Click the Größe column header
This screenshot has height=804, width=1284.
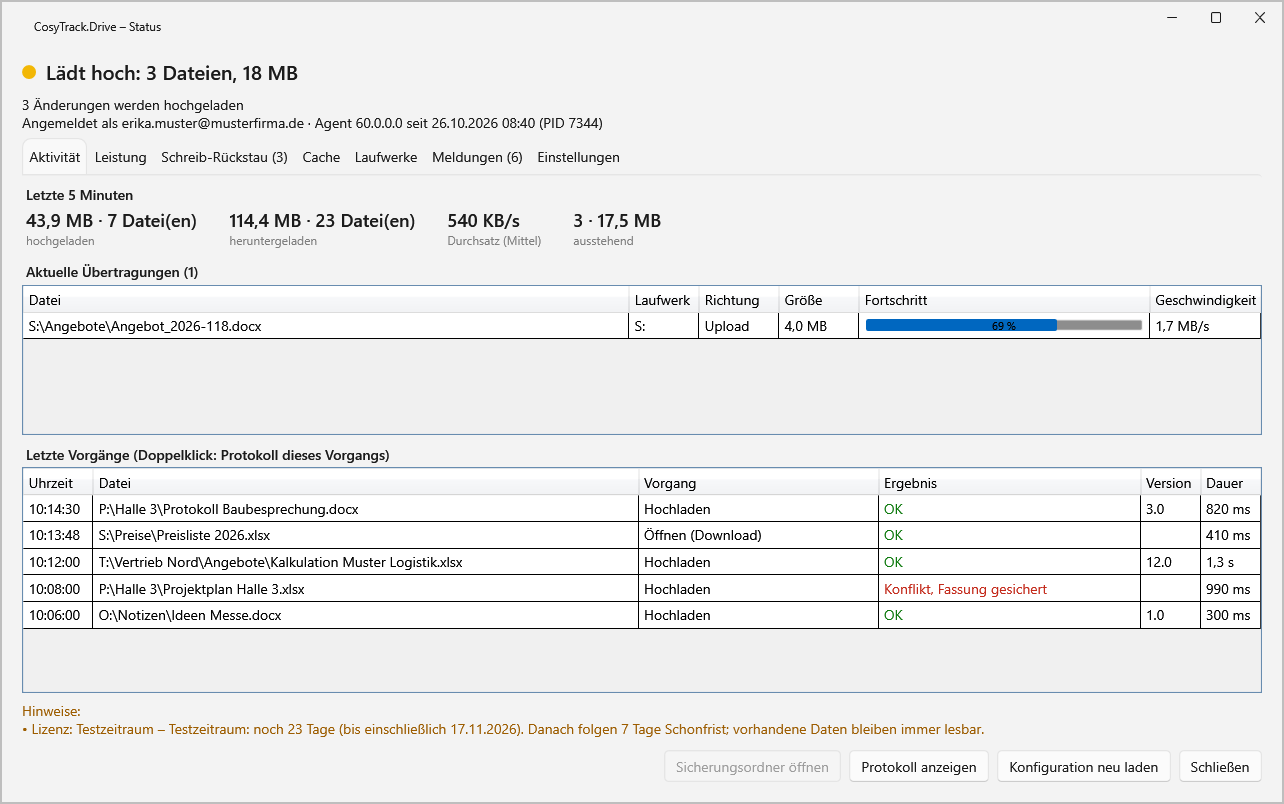pyautogui.click(x=818, y=300)
